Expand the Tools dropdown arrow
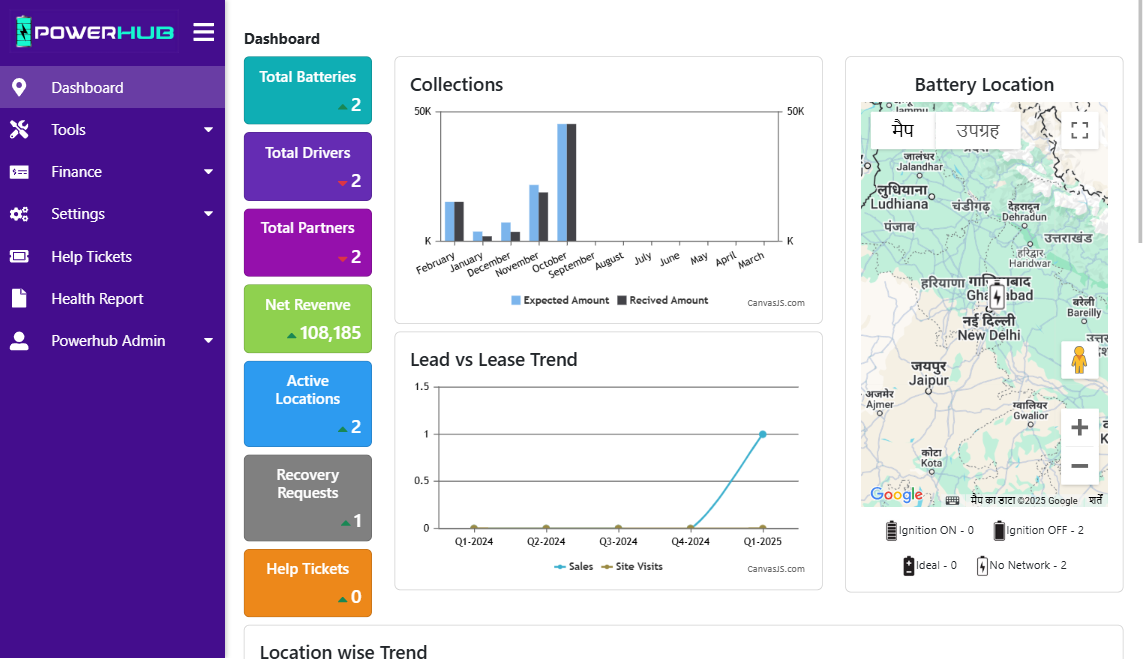The image size is (1143, 659). pyautogui.click(x=208, y=130)
